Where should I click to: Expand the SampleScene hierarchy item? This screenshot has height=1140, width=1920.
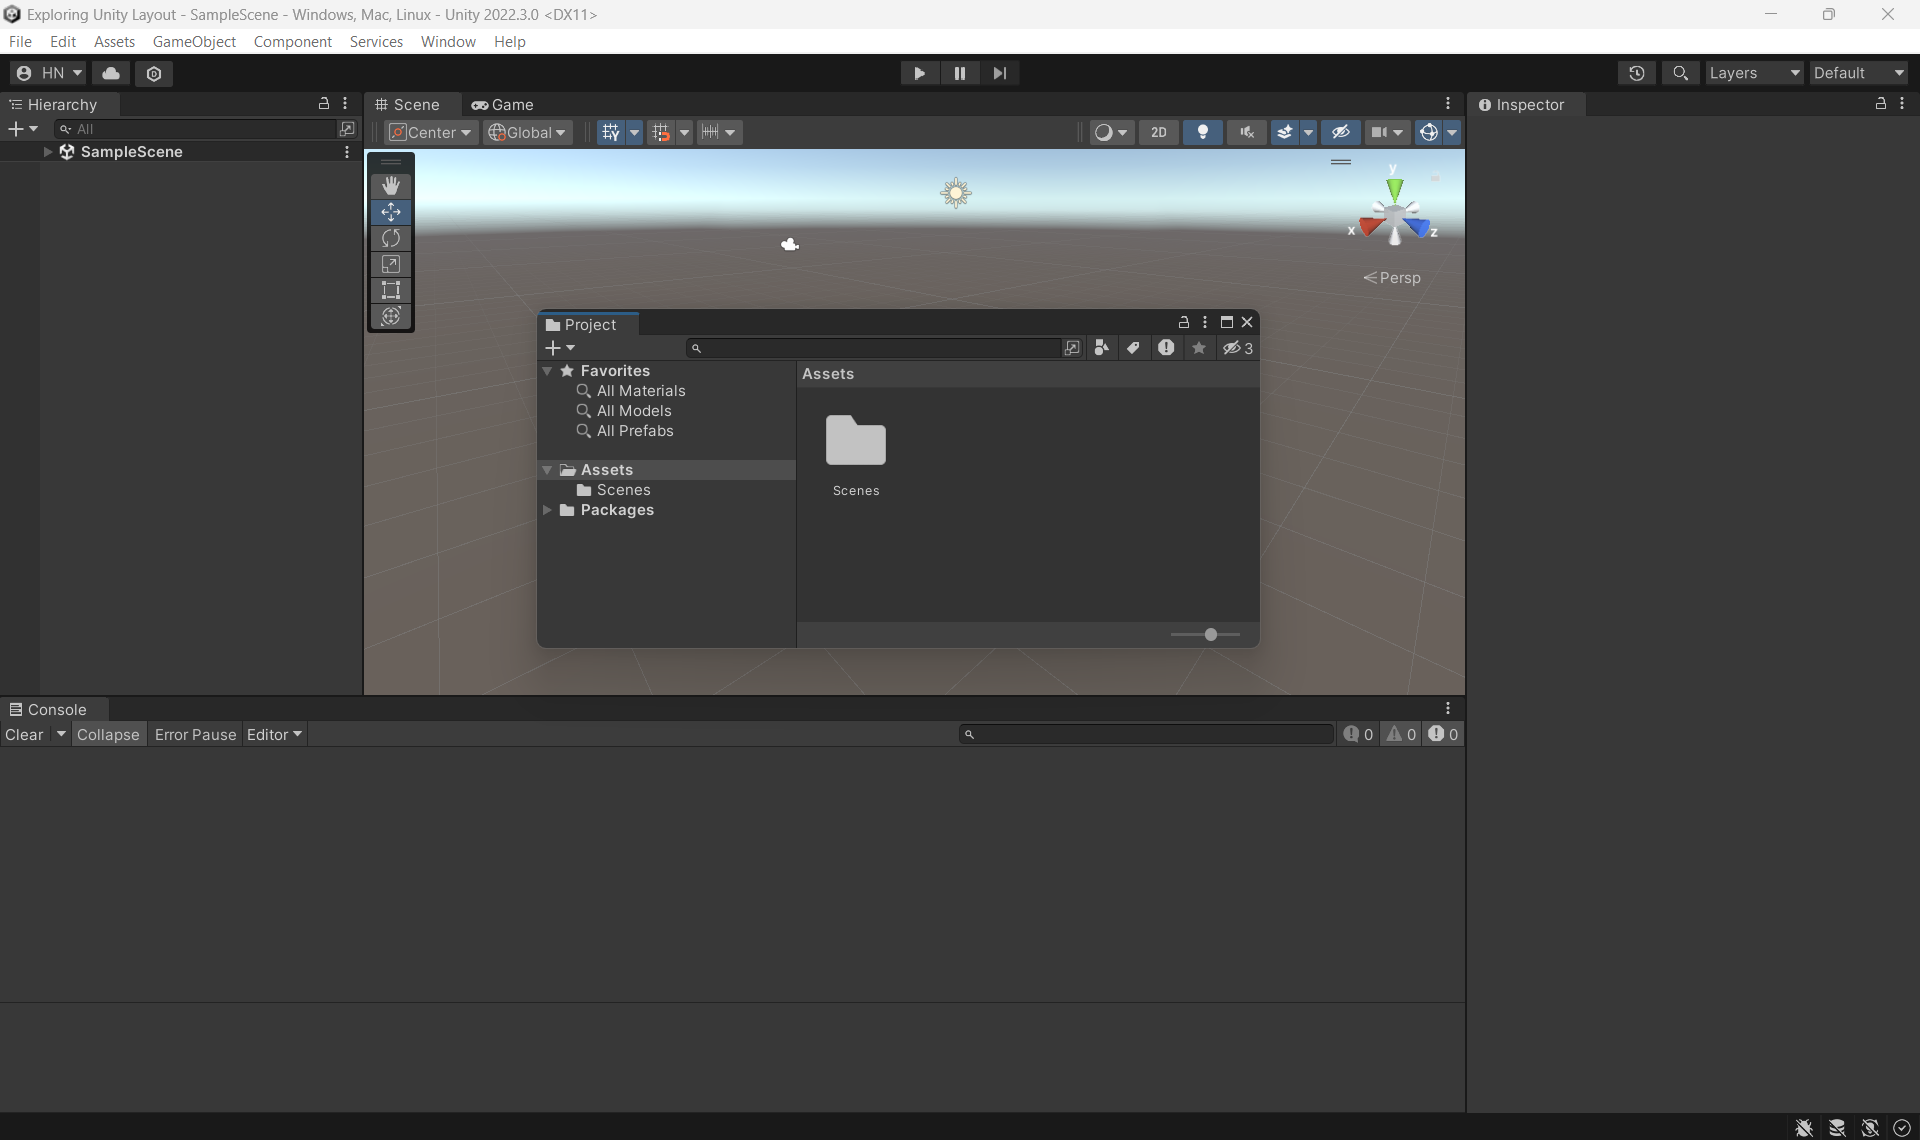(x=48, y=152)
